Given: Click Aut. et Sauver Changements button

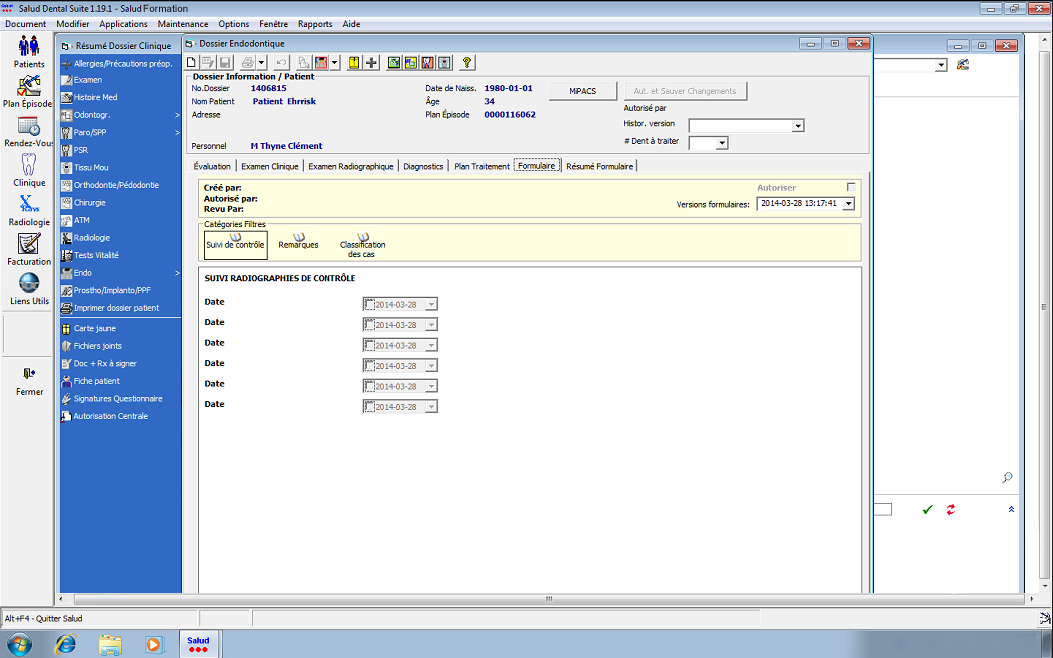Looking at the screenshot, I should 685,91.
